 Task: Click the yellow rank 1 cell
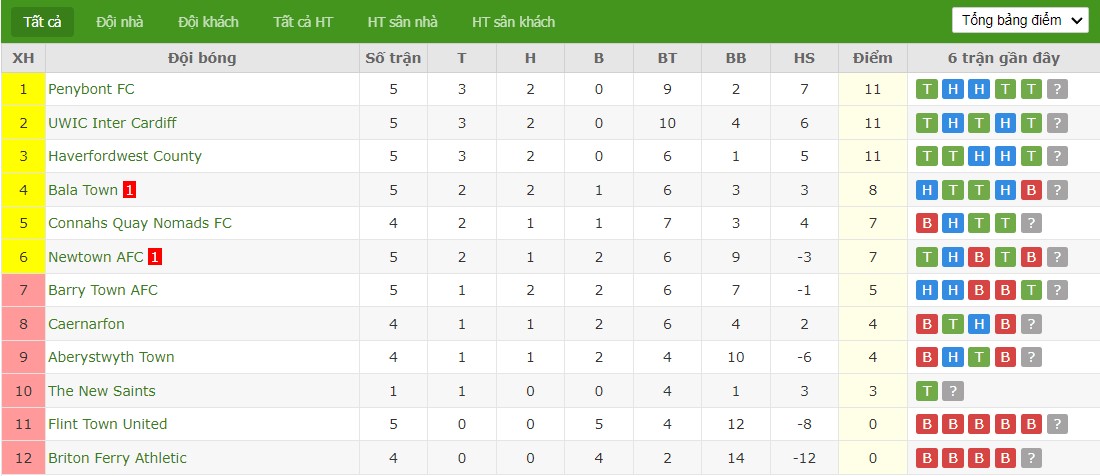(x=24, y=90)
